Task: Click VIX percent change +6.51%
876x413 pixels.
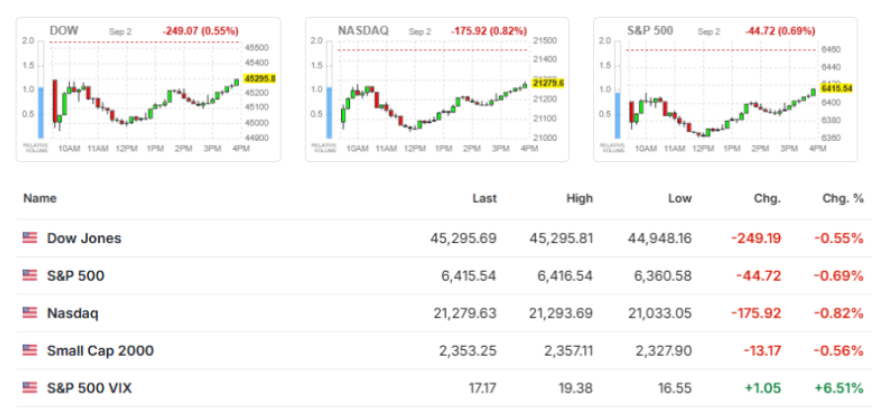Action: 838,388
